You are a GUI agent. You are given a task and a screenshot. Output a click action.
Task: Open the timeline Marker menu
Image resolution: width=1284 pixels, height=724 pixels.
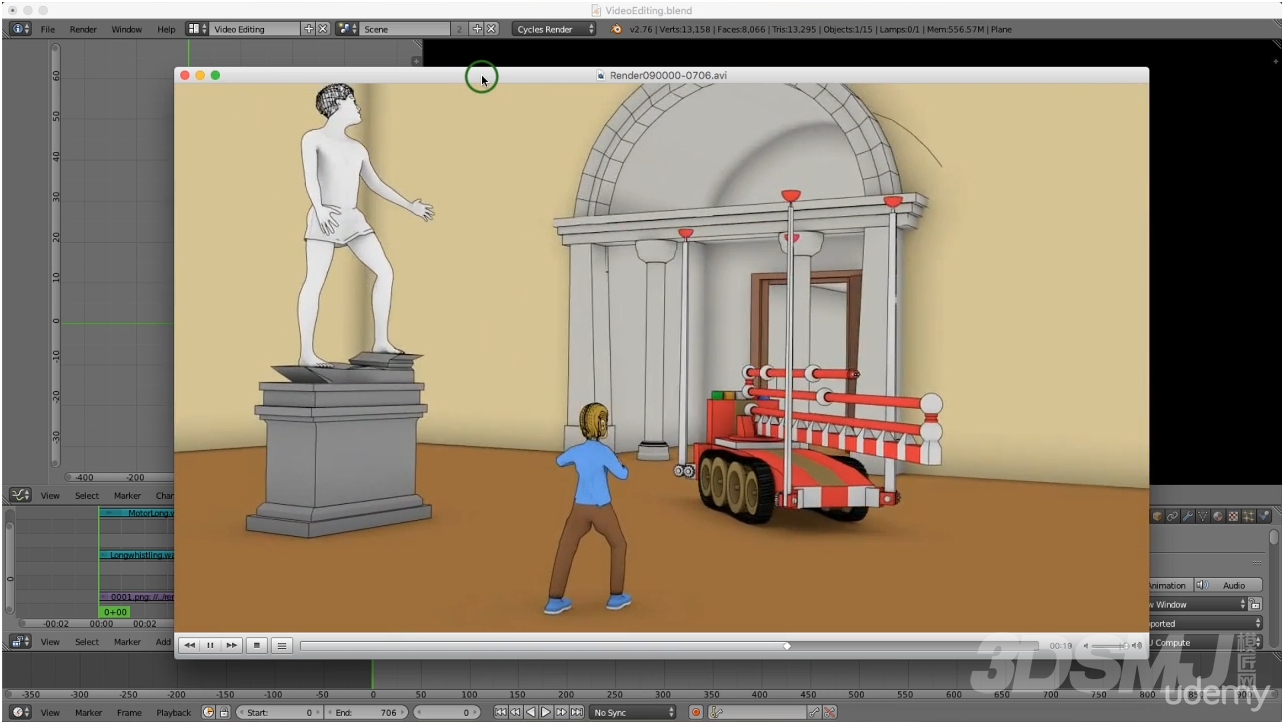(x=89, y=713)
